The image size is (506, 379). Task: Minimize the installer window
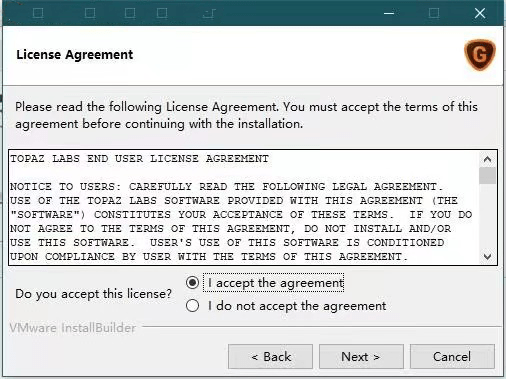389,13
